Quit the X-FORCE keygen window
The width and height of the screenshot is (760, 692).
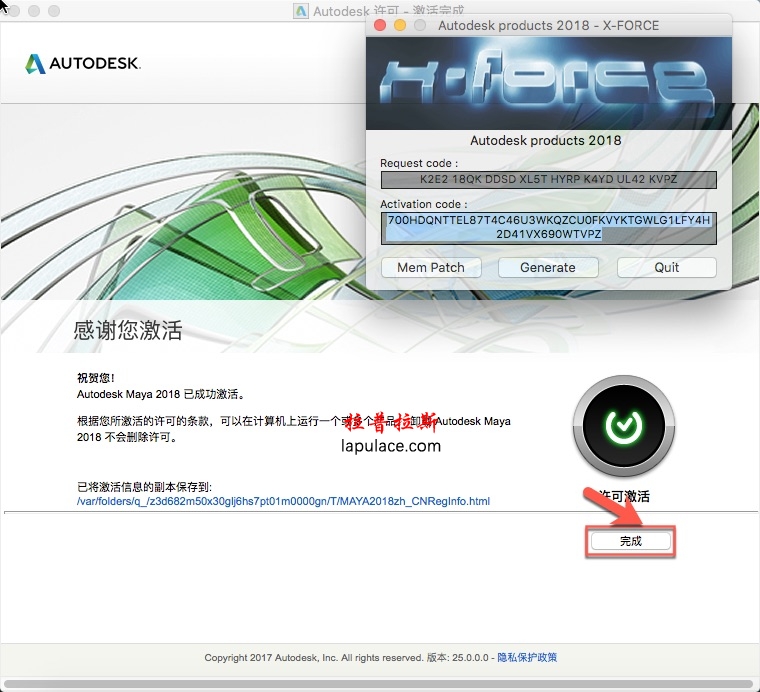click(x=666, y=267)
